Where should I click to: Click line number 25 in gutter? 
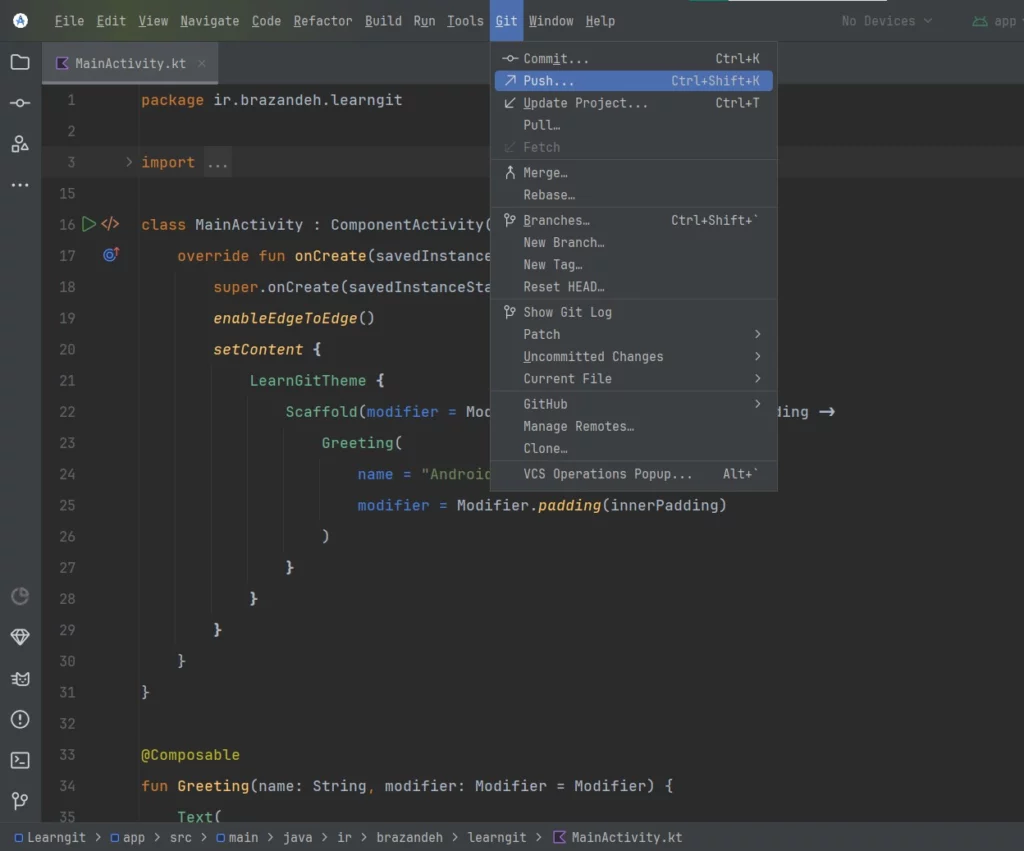coord(67,506)
